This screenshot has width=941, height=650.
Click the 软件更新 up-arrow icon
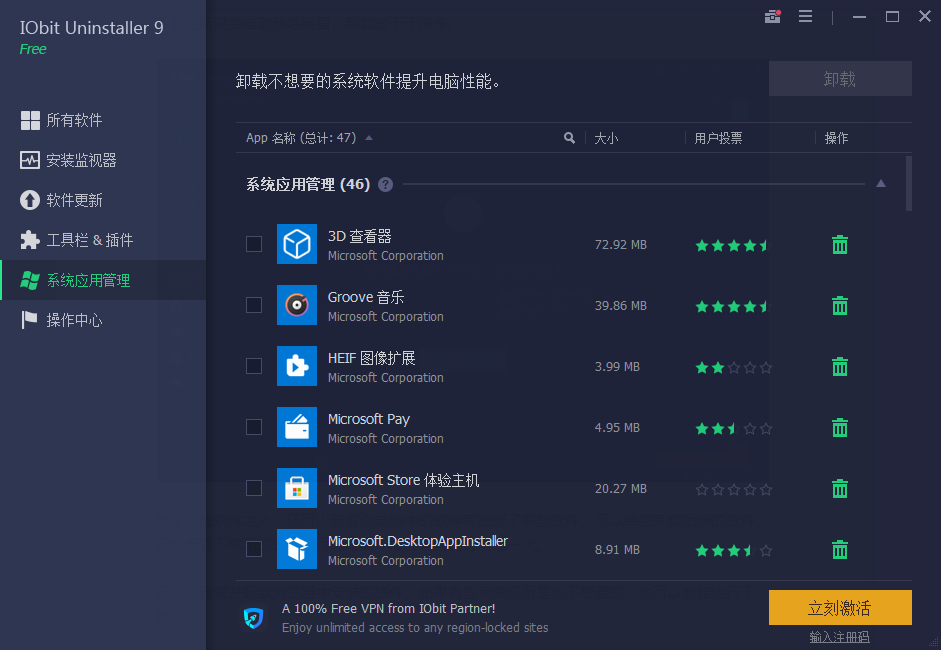30,200
